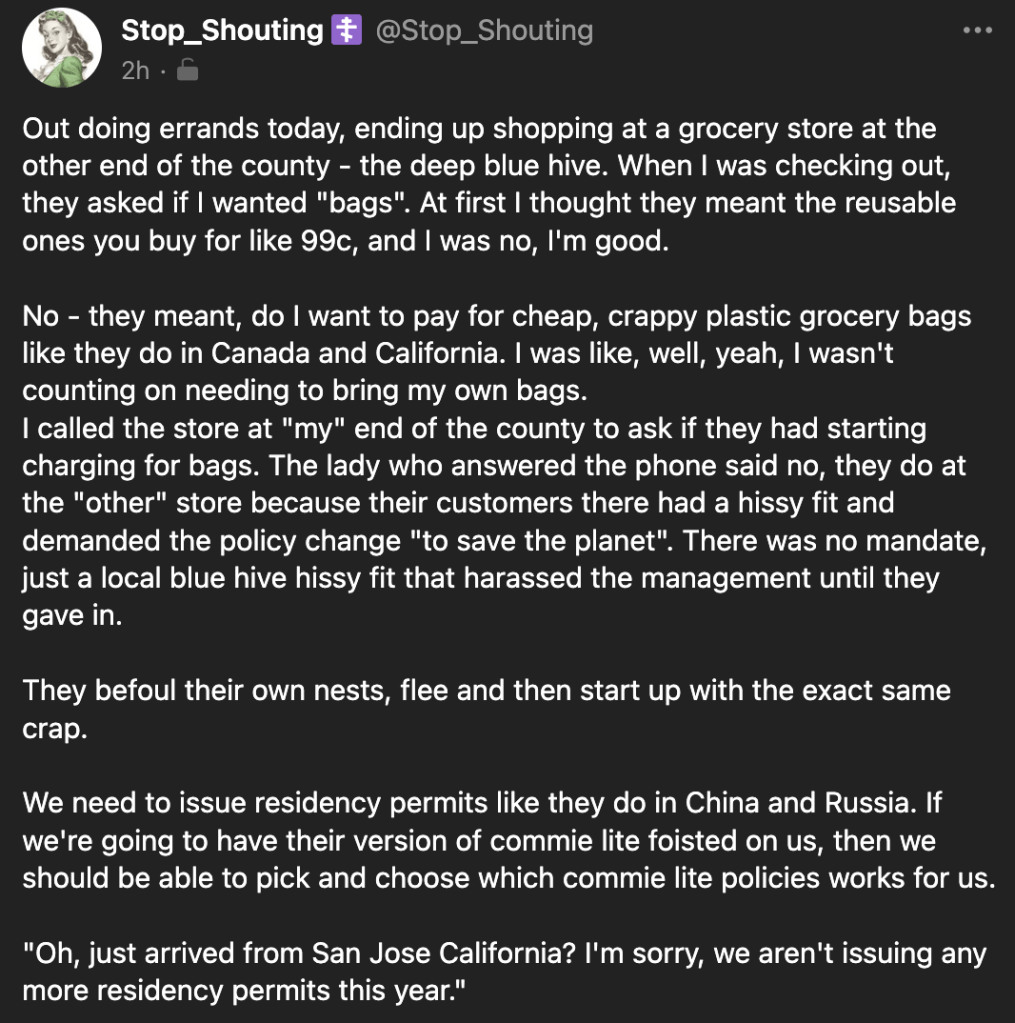1015x1023 pixels.
Task: Click the unlocked padlock visibility icon
Action: tap(187, 70)
